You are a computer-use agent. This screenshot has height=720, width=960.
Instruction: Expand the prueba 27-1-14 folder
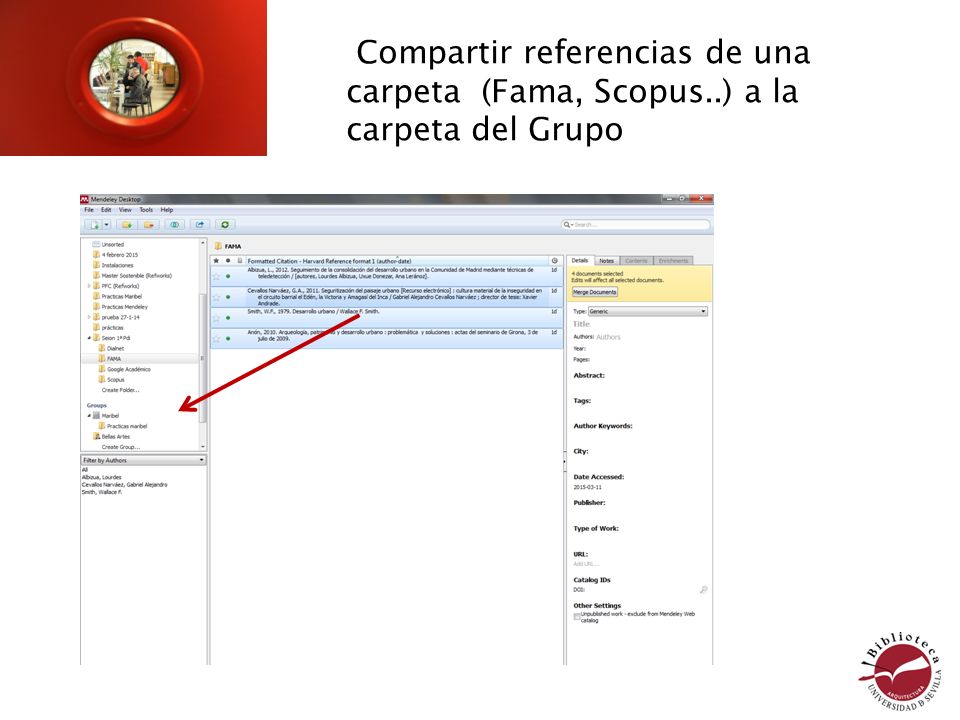[x=89, y=317]
